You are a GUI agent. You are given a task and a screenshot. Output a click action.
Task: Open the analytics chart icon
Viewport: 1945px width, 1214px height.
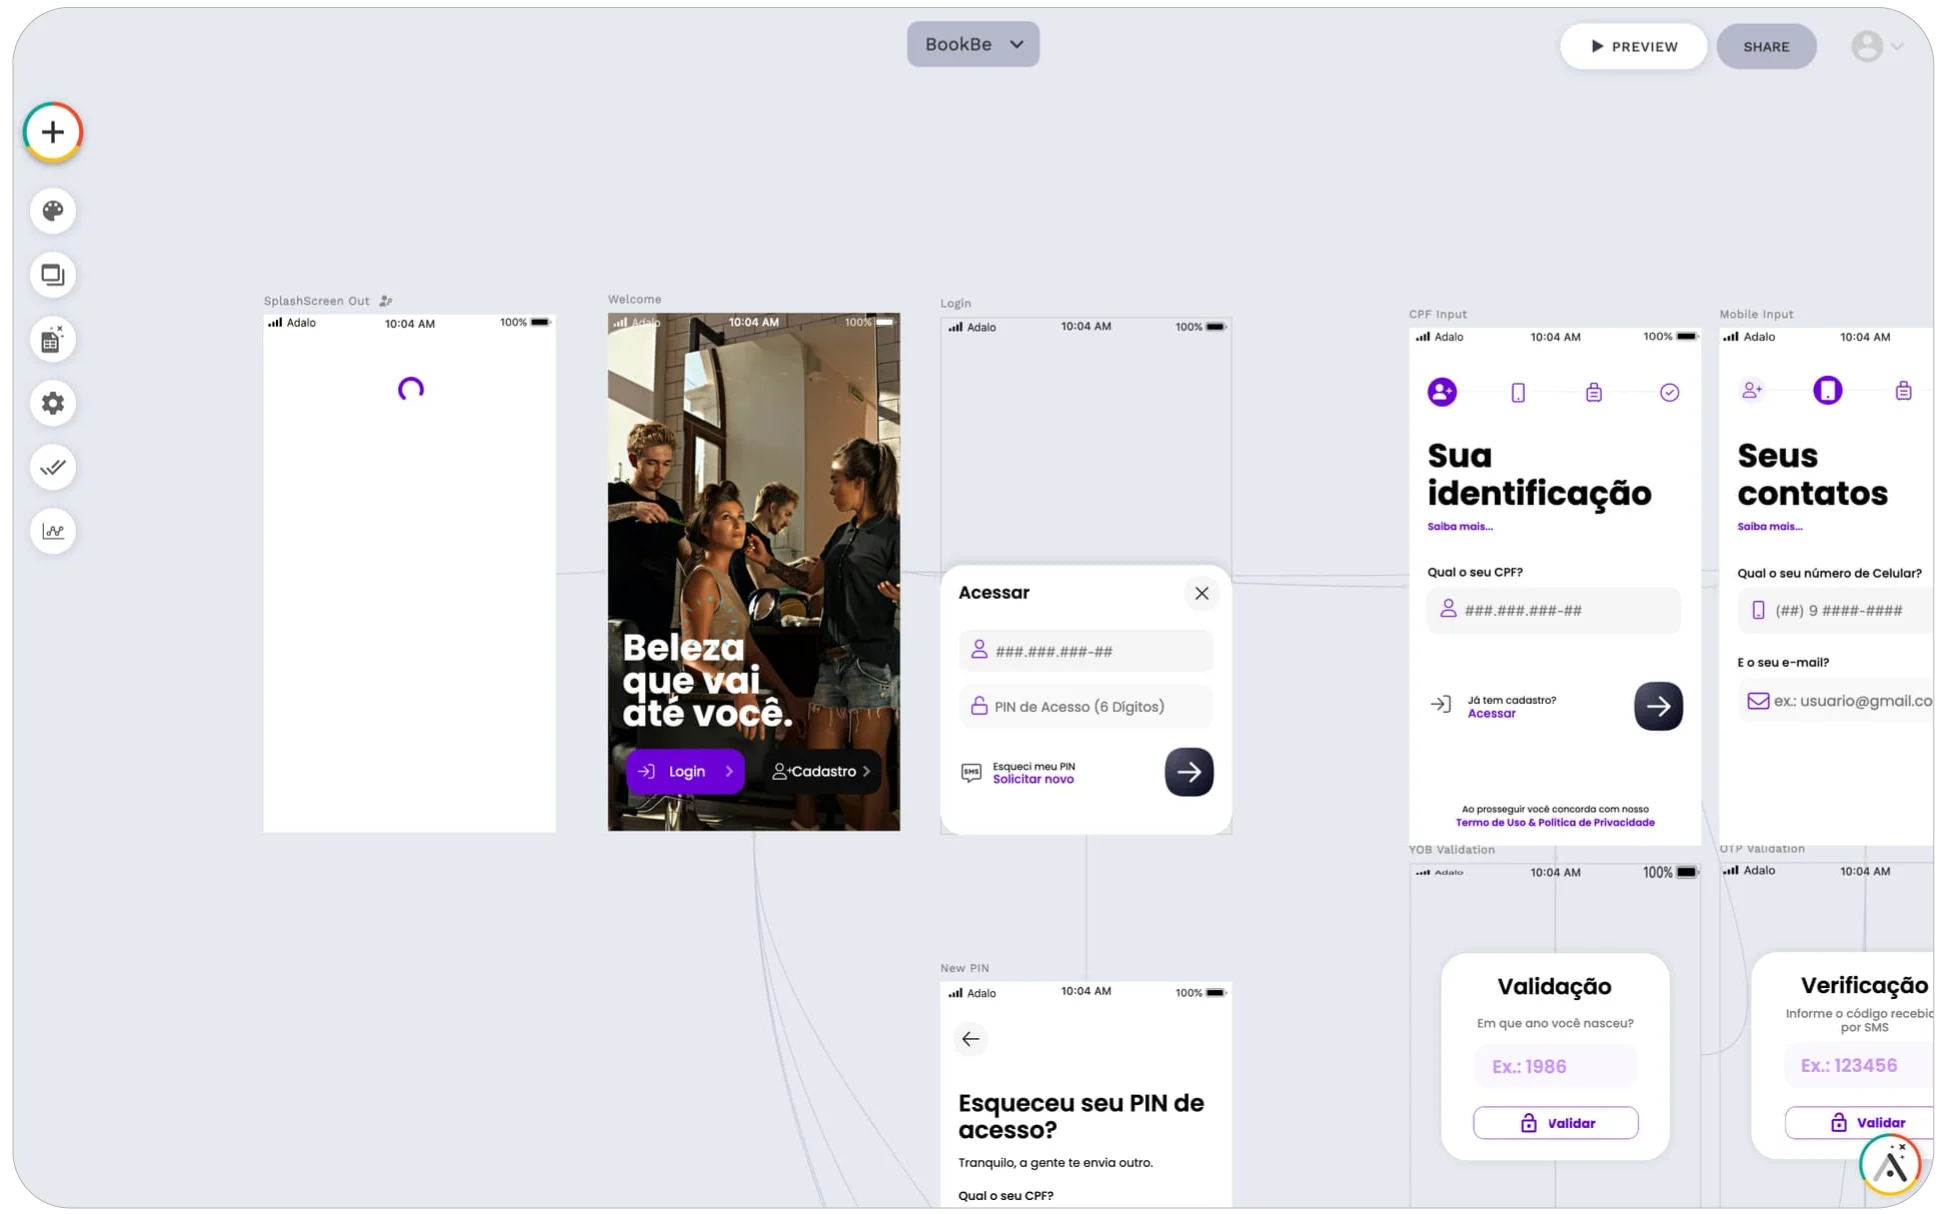(x=53, y=531)
